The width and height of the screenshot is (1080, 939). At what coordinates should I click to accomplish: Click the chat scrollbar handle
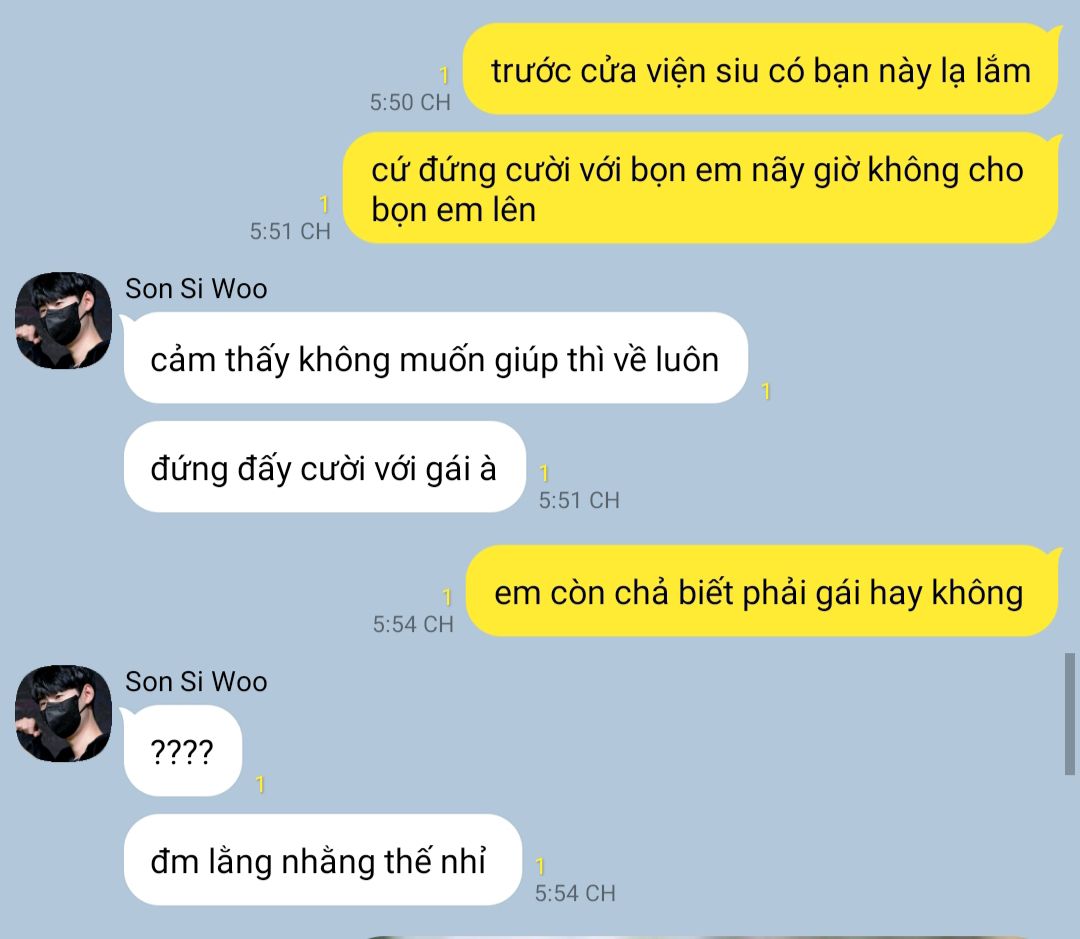1070,714
